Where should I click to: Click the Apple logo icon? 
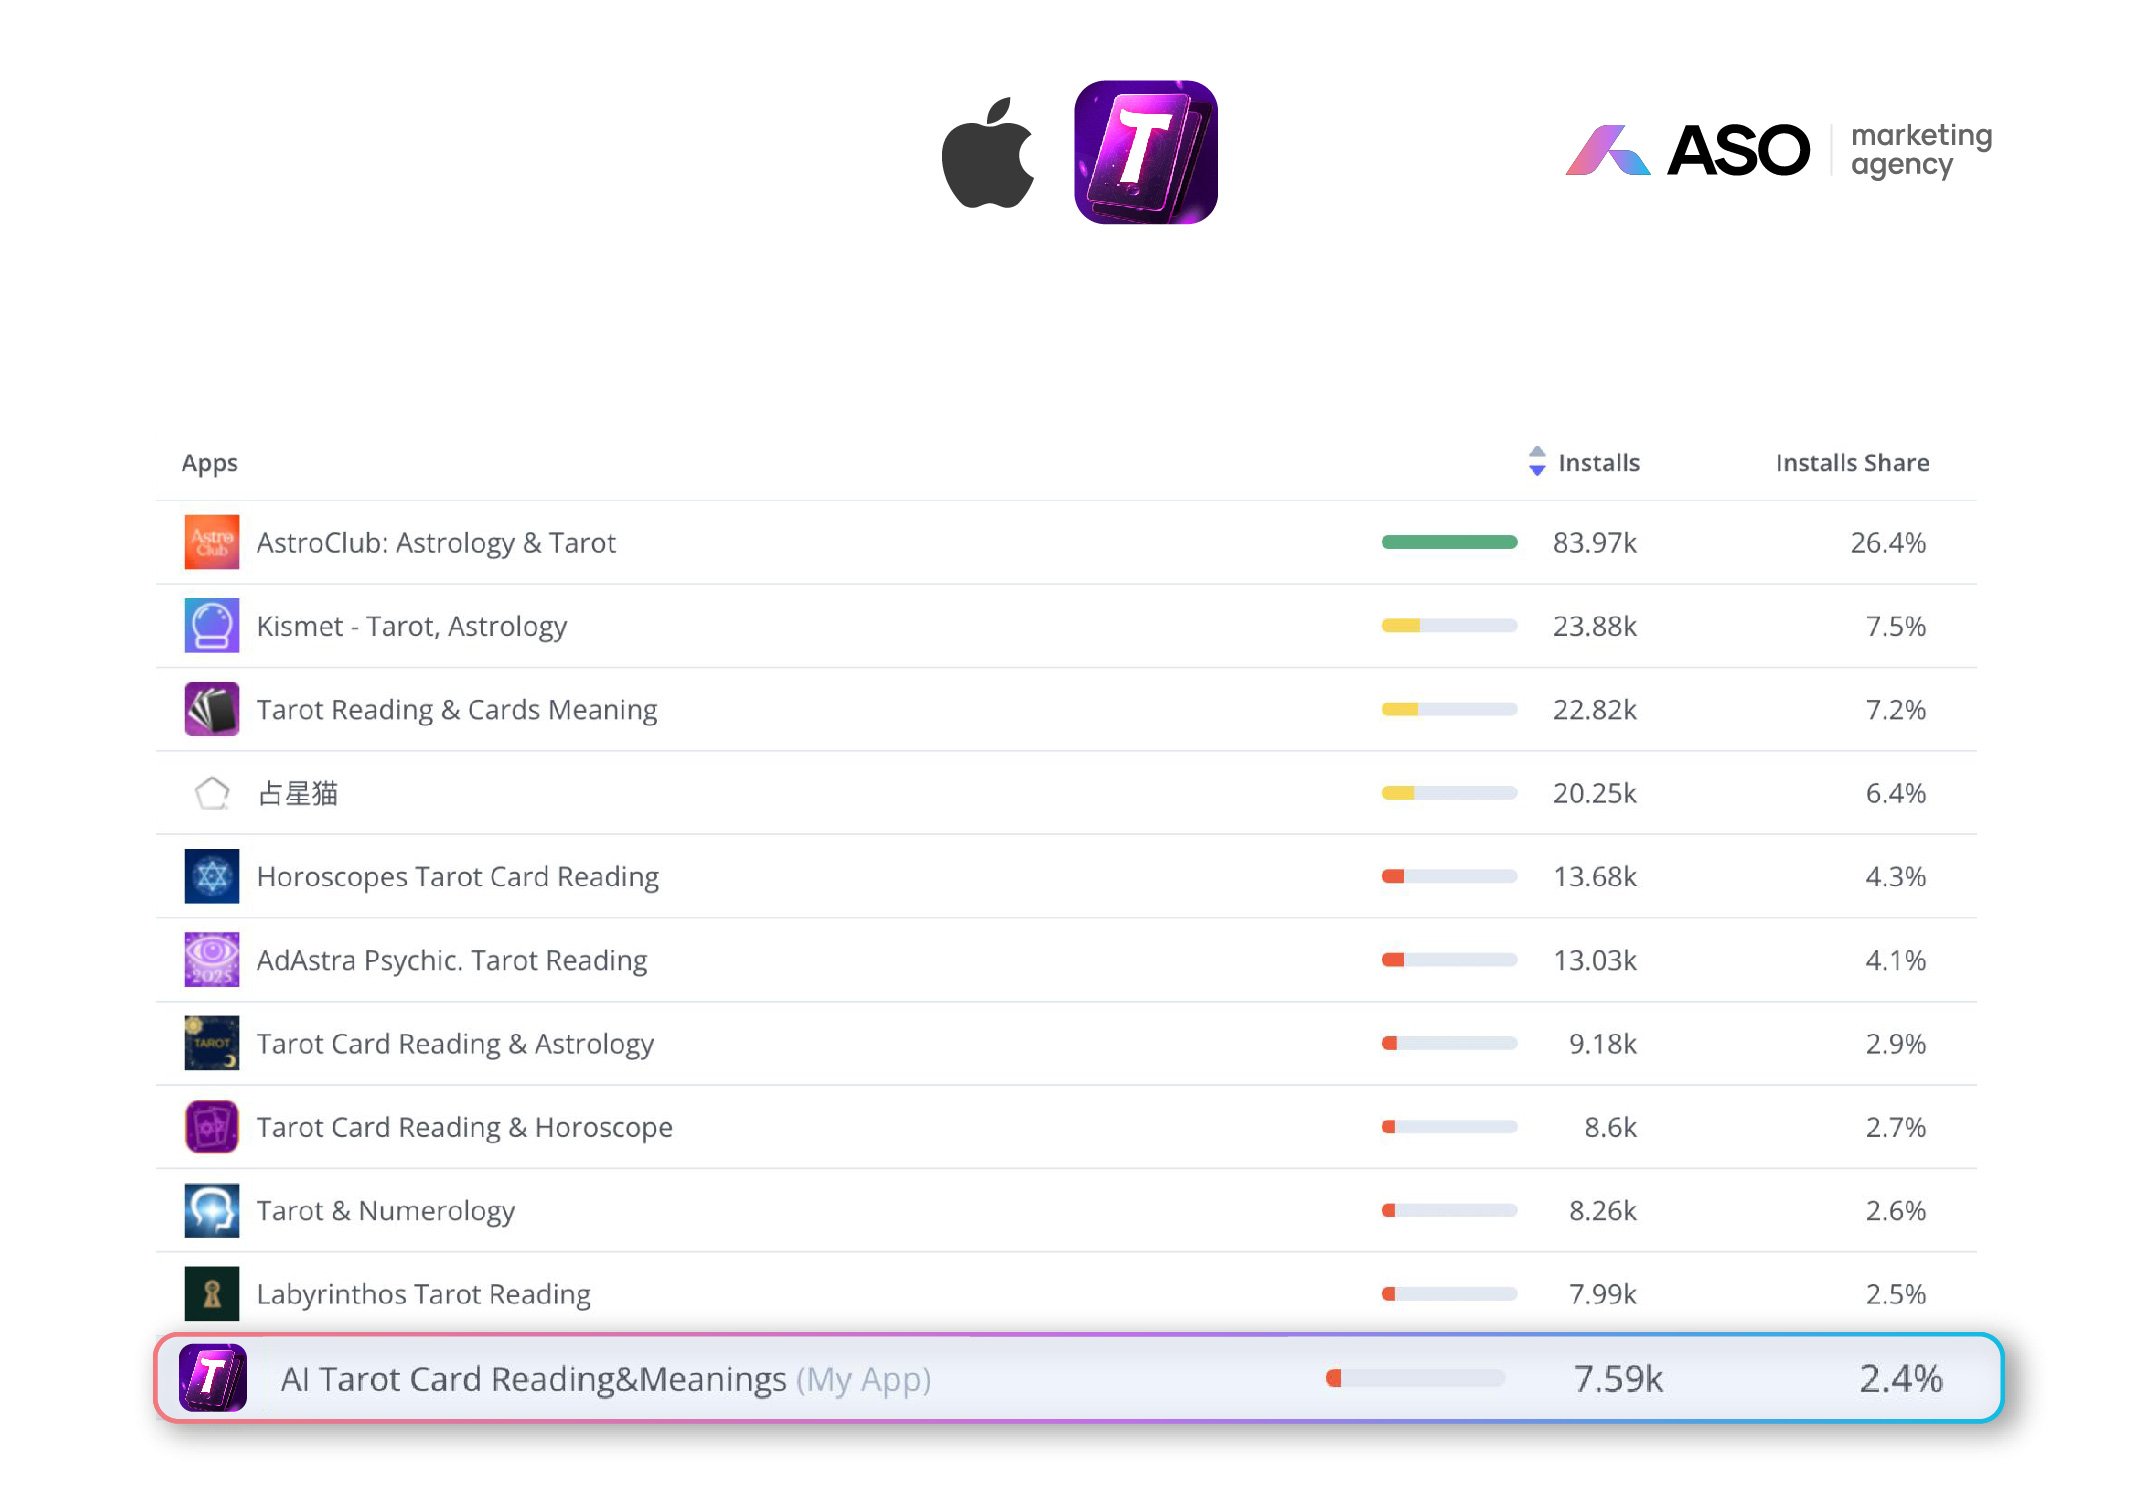point(988,153)
